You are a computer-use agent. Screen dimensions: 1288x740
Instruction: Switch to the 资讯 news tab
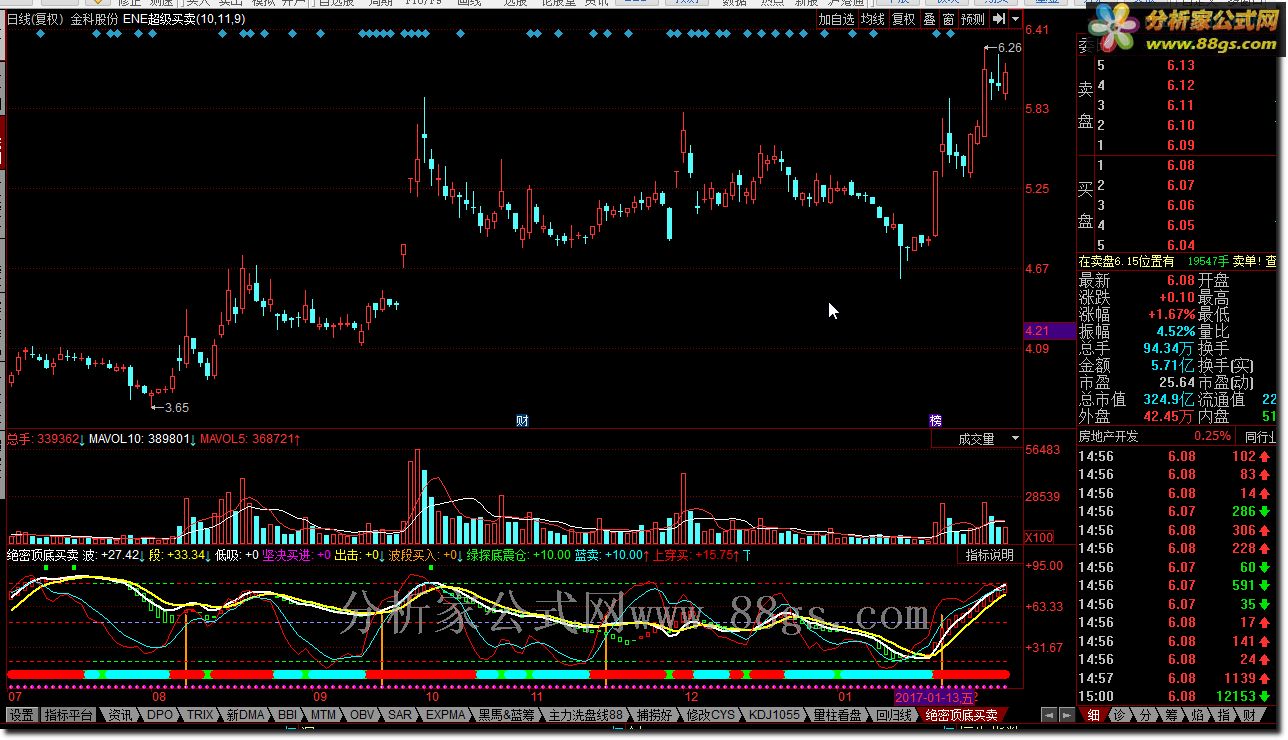[x=121, y=715]
